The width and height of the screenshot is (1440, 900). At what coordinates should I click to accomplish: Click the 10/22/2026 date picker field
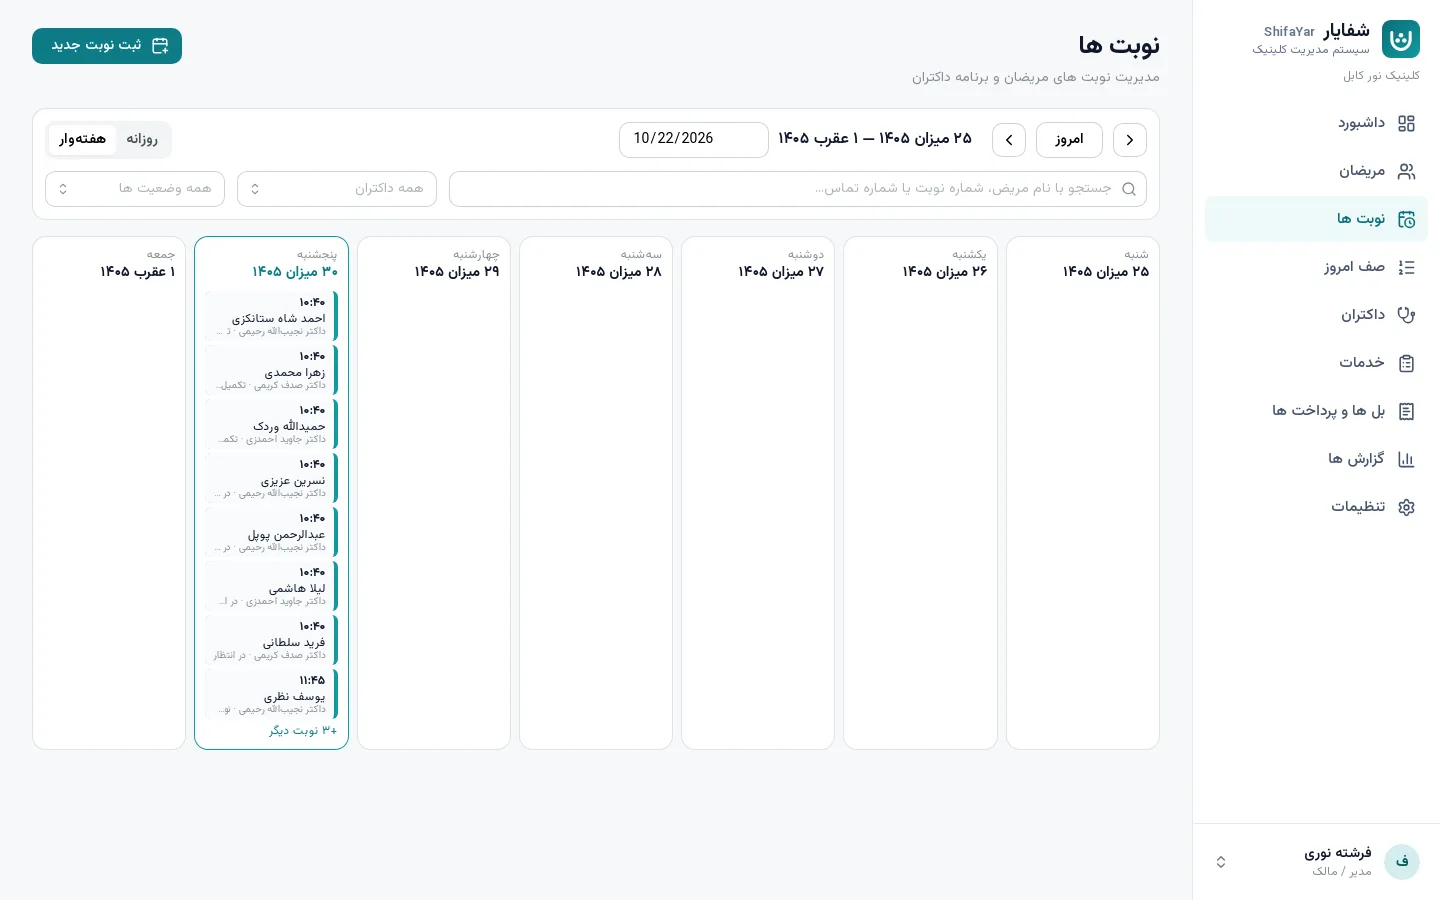pos(694,140)
